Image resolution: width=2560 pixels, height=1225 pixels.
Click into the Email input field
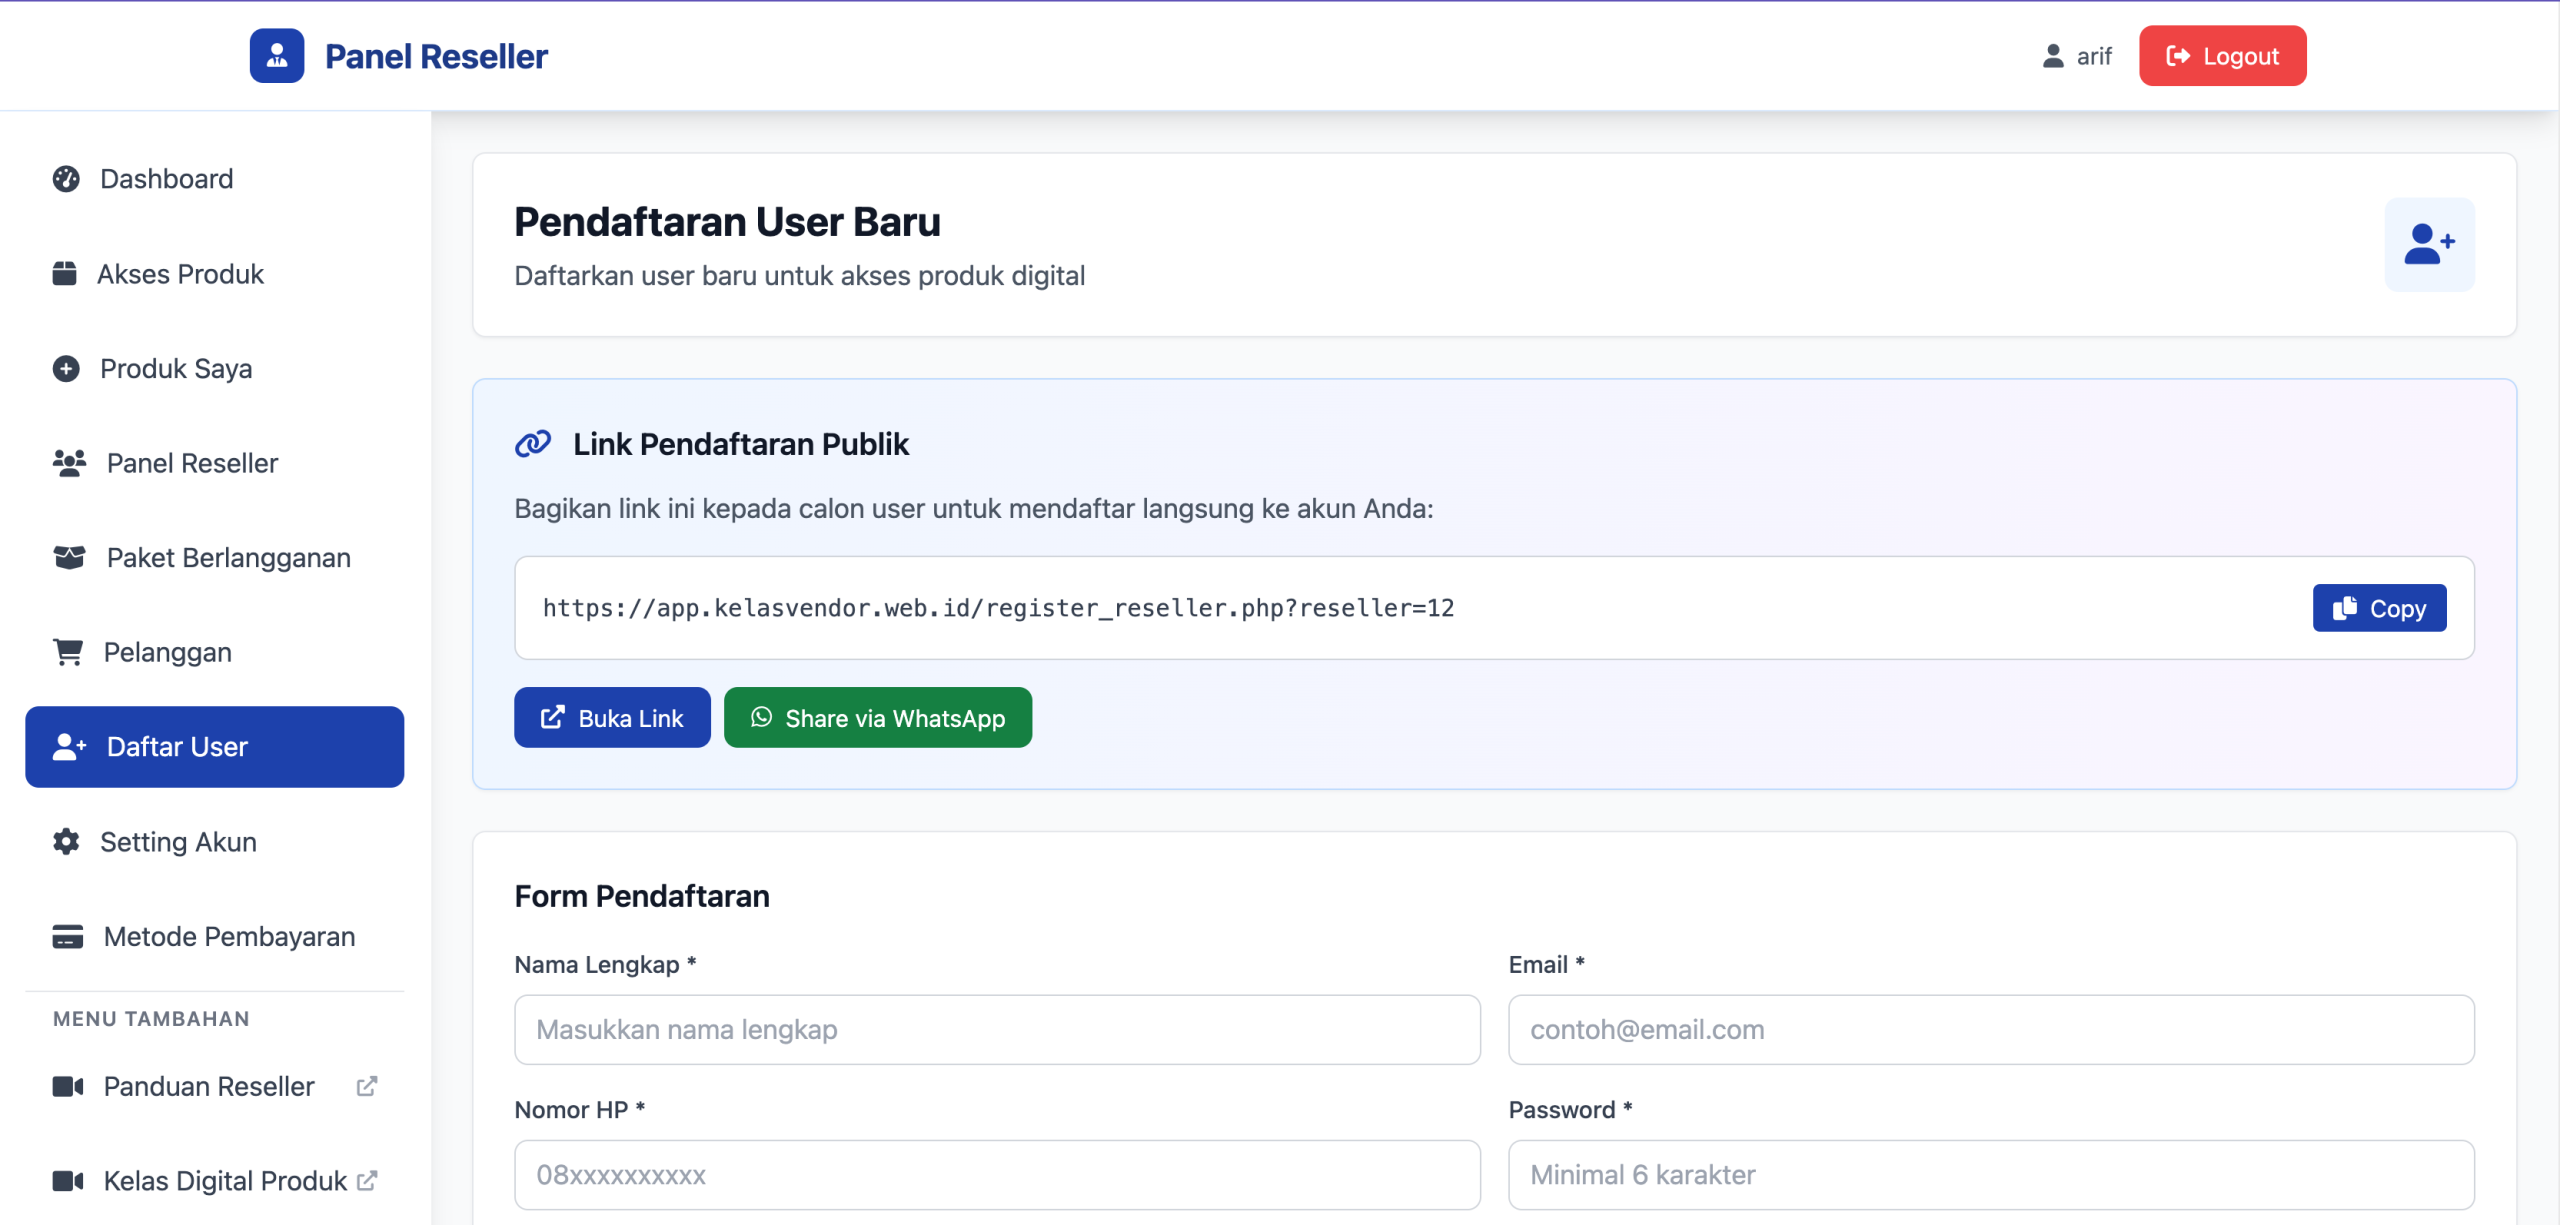pyautogui.click(x=1990, y=1030)
